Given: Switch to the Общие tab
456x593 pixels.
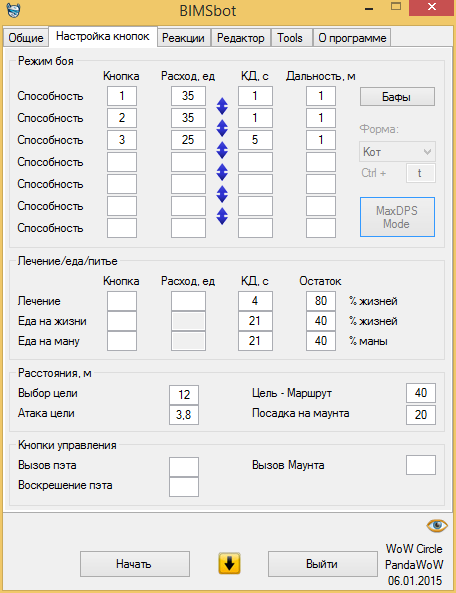Looking at the screenshot, I should (x=26, y=38).
